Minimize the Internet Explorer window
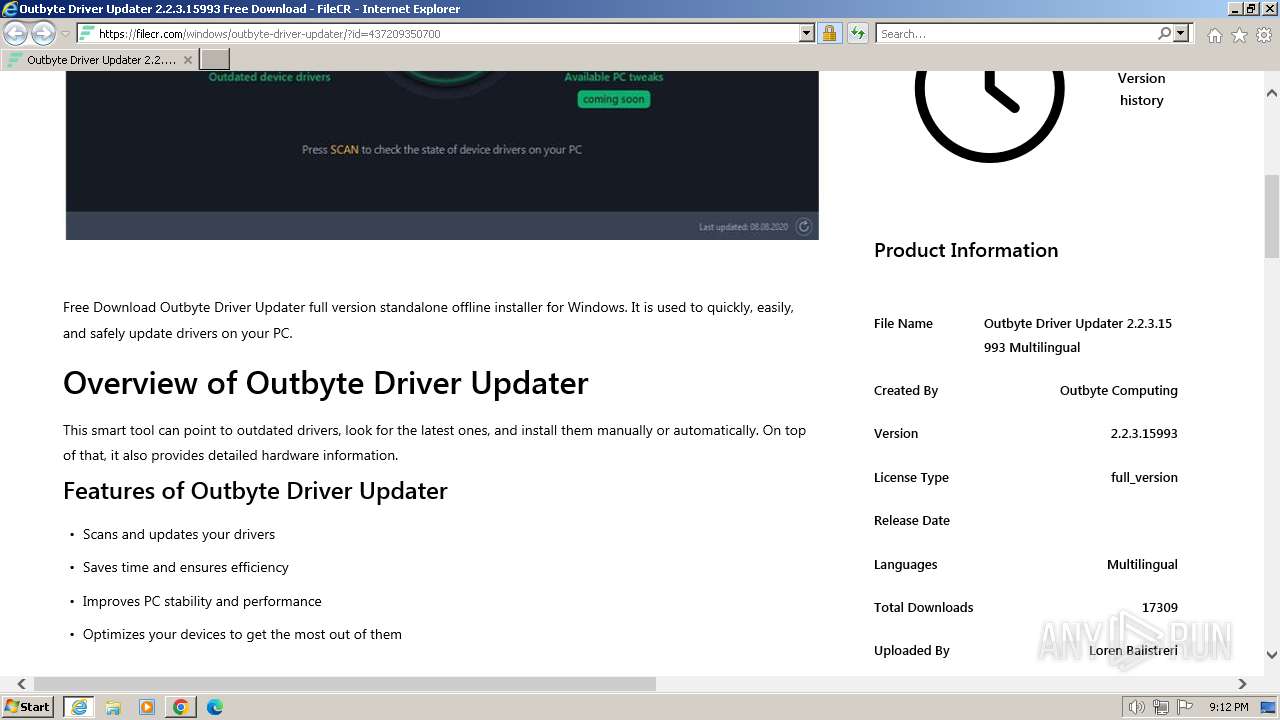The image size is (1280, 720). 1234,9
